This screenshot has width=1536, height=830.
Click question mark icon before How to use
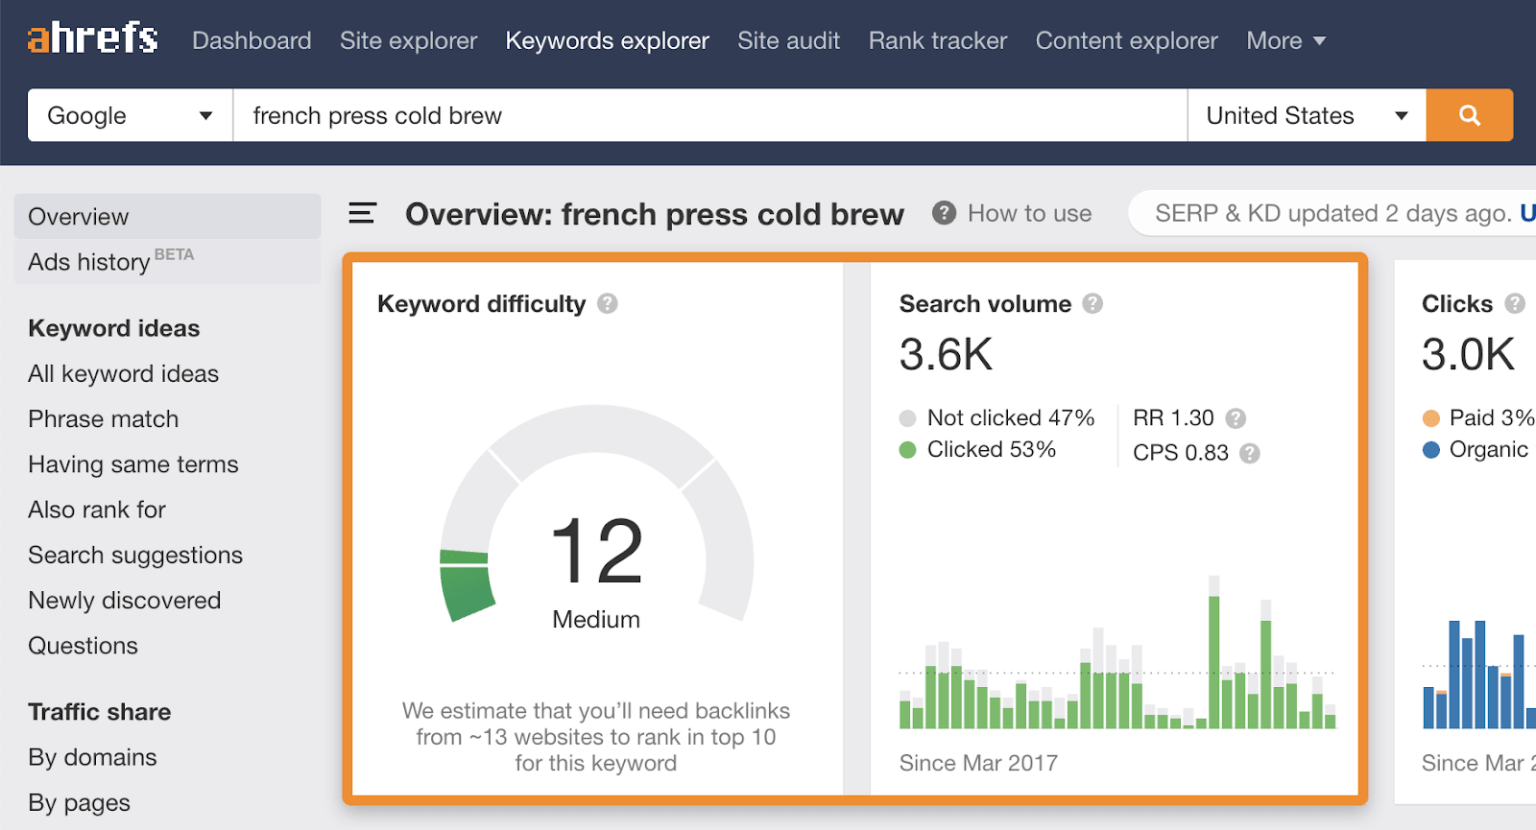[x=943, y=213]
